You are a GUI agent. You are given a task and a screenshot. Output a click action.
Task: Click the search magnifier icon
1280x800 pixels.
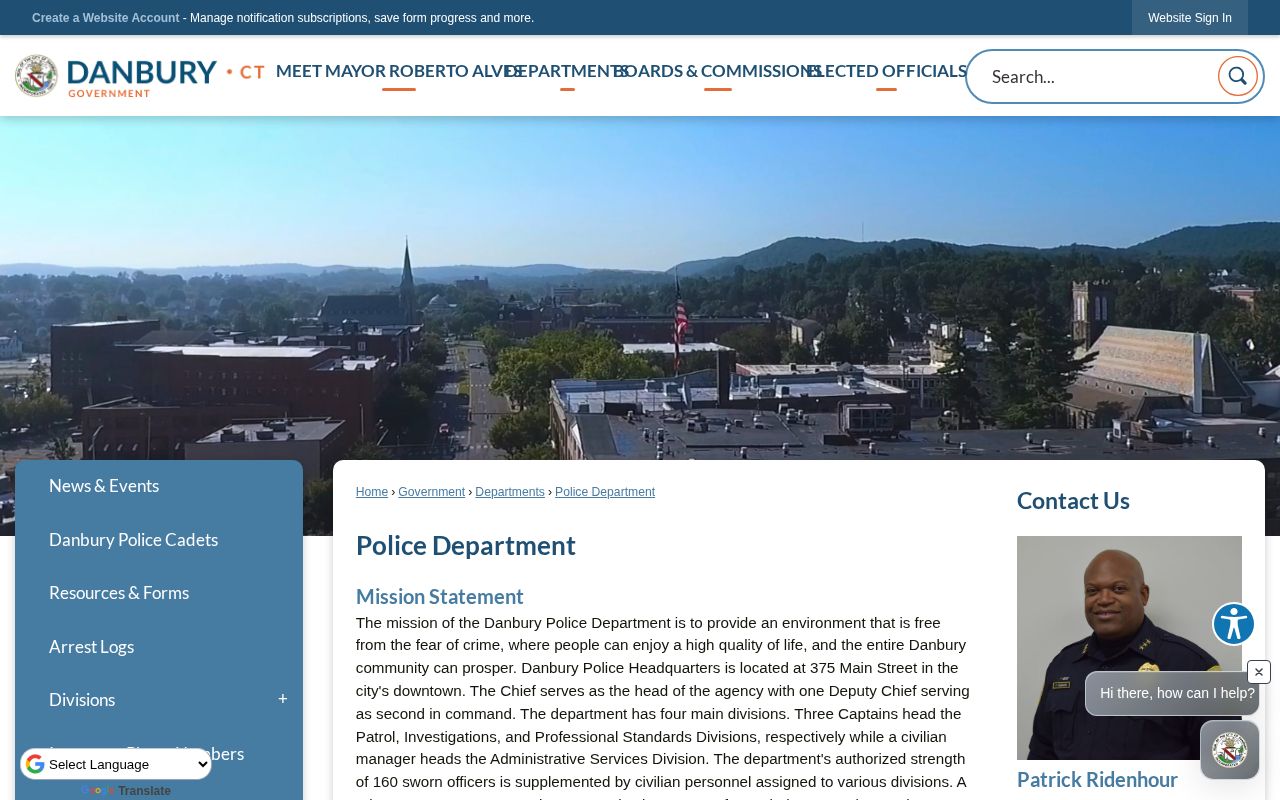1237,76
